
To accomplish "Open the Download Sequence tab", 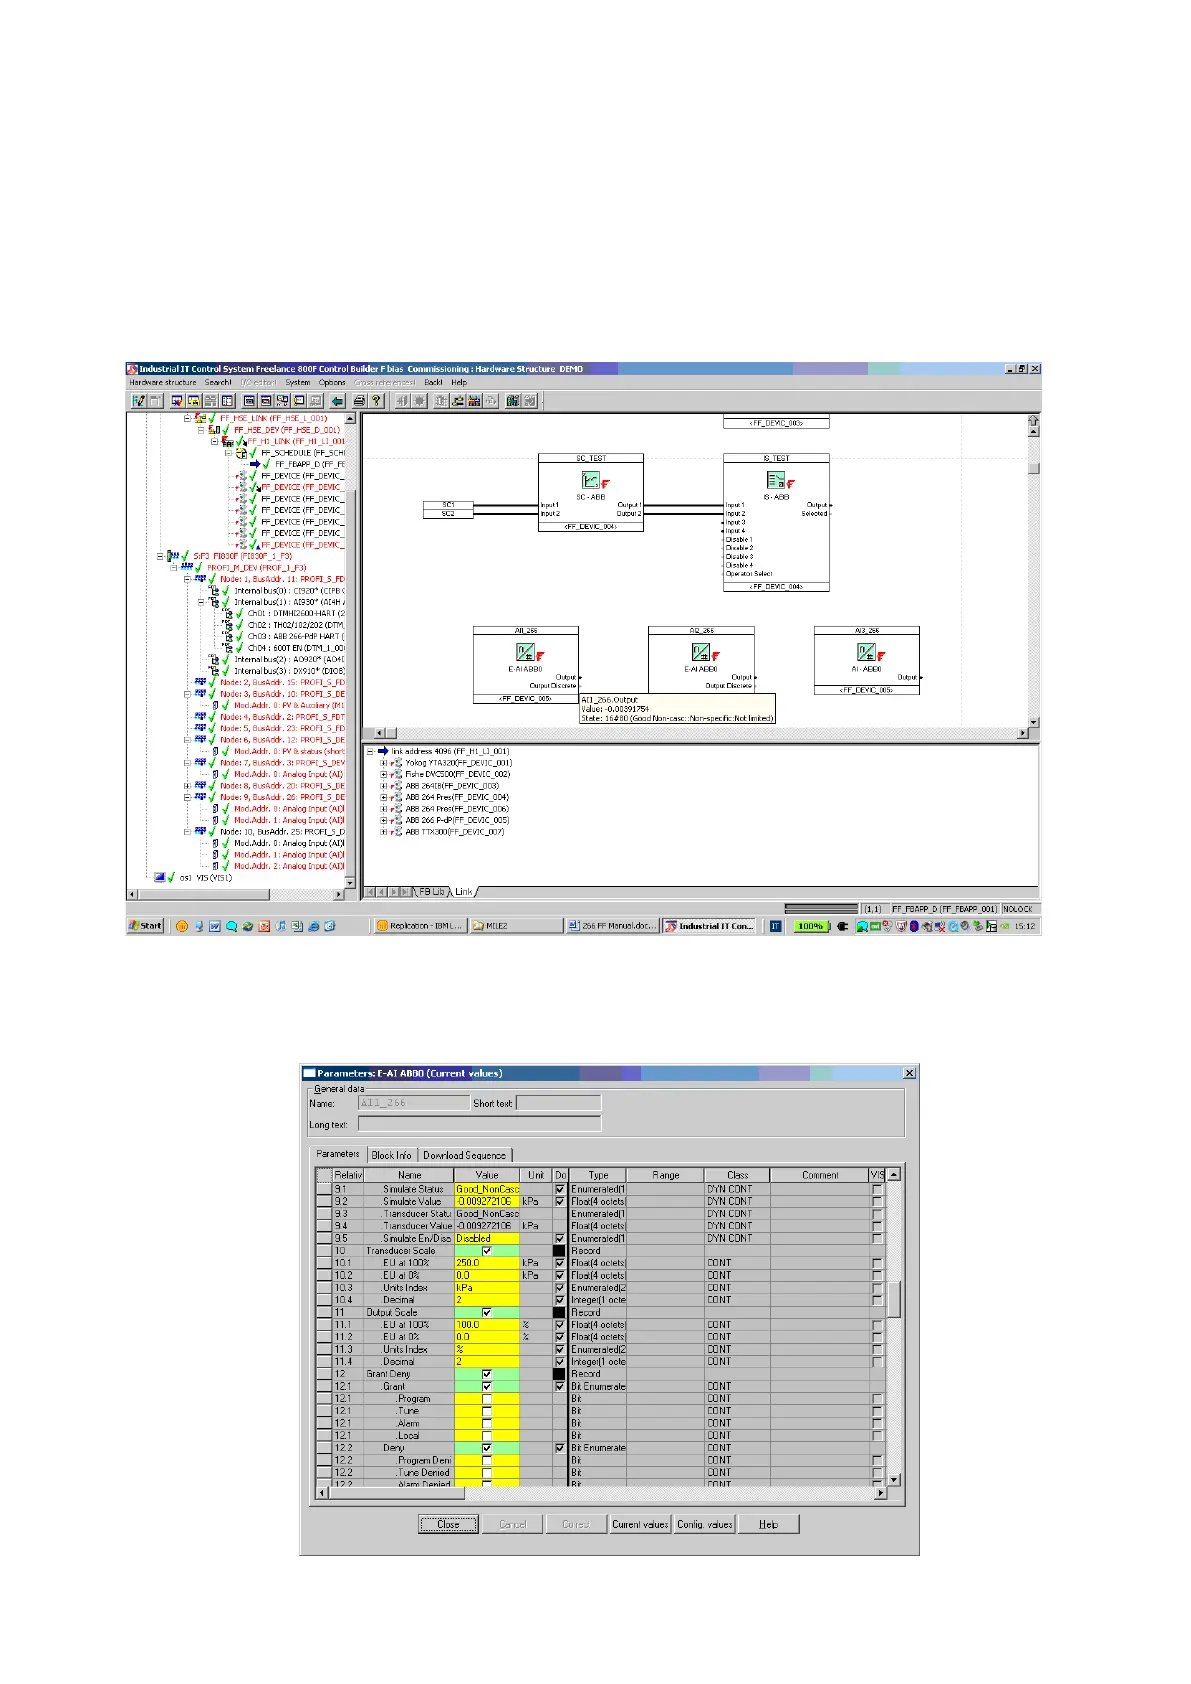I will click(x=464, y=1155).
